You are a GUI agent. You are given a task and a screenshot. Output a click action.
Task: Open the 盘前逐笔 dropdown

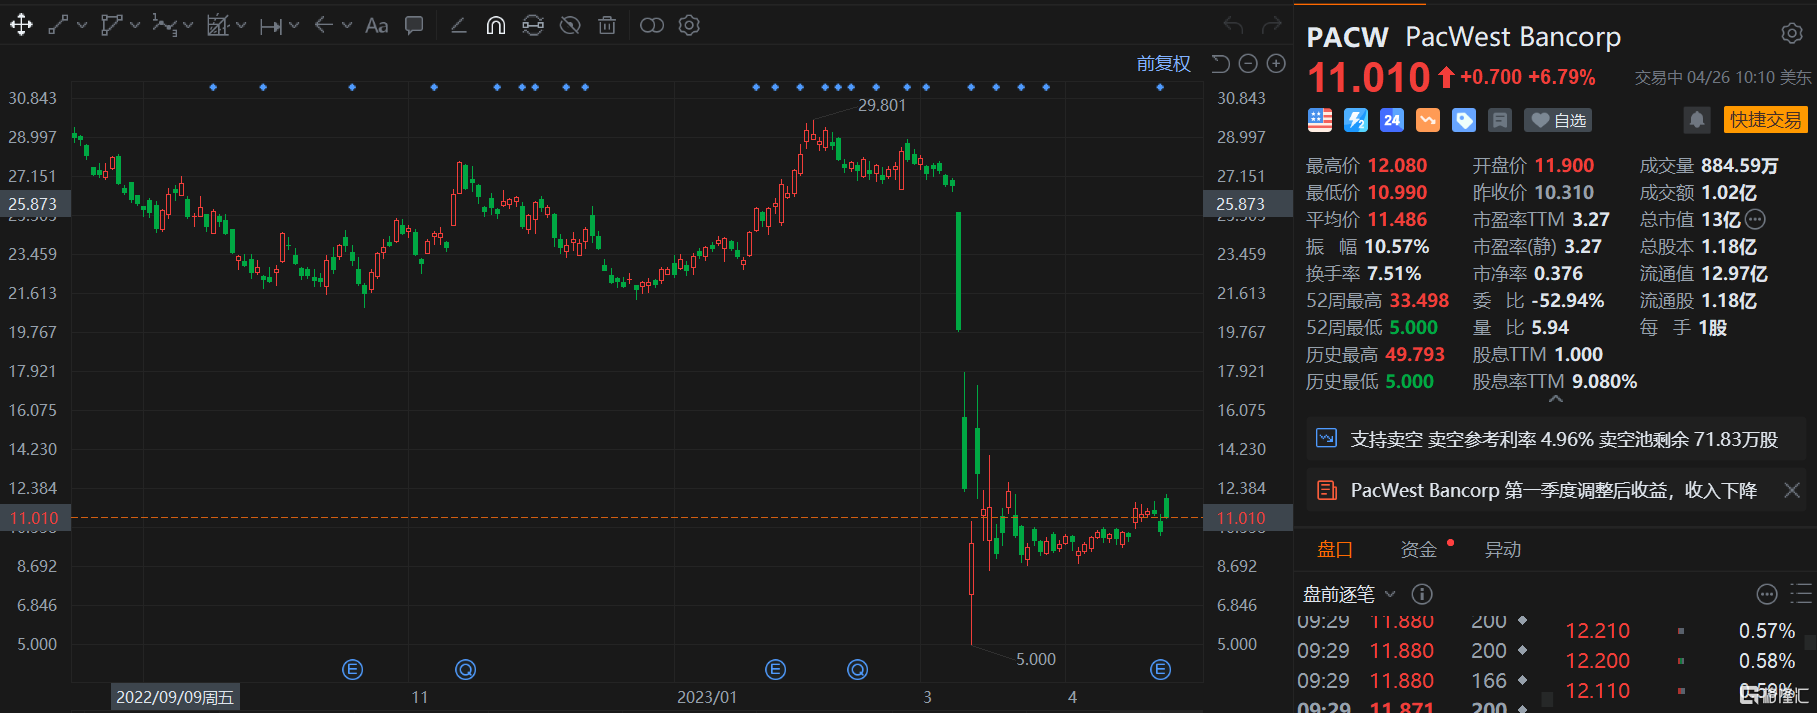[1349, 594]
